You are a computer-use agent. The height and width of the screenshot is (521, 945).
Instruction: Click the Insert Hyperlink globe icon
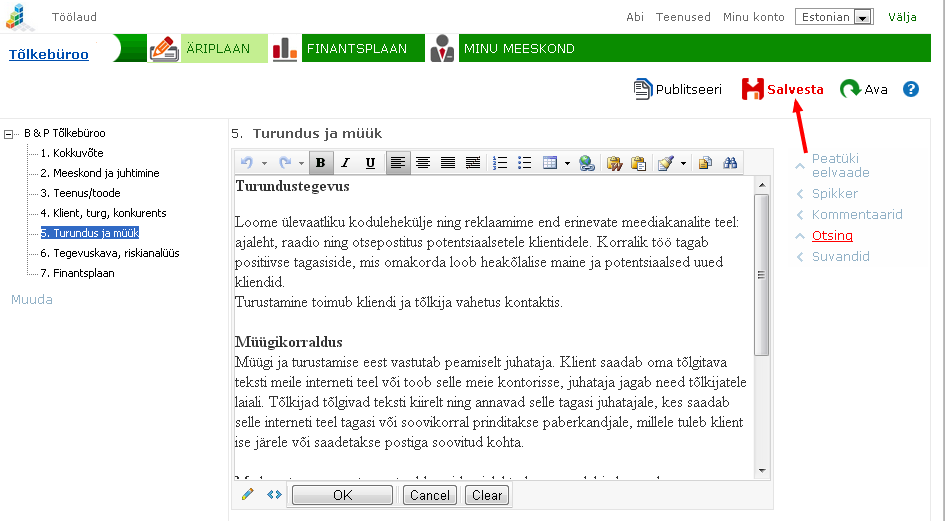[x=586, y=163]
